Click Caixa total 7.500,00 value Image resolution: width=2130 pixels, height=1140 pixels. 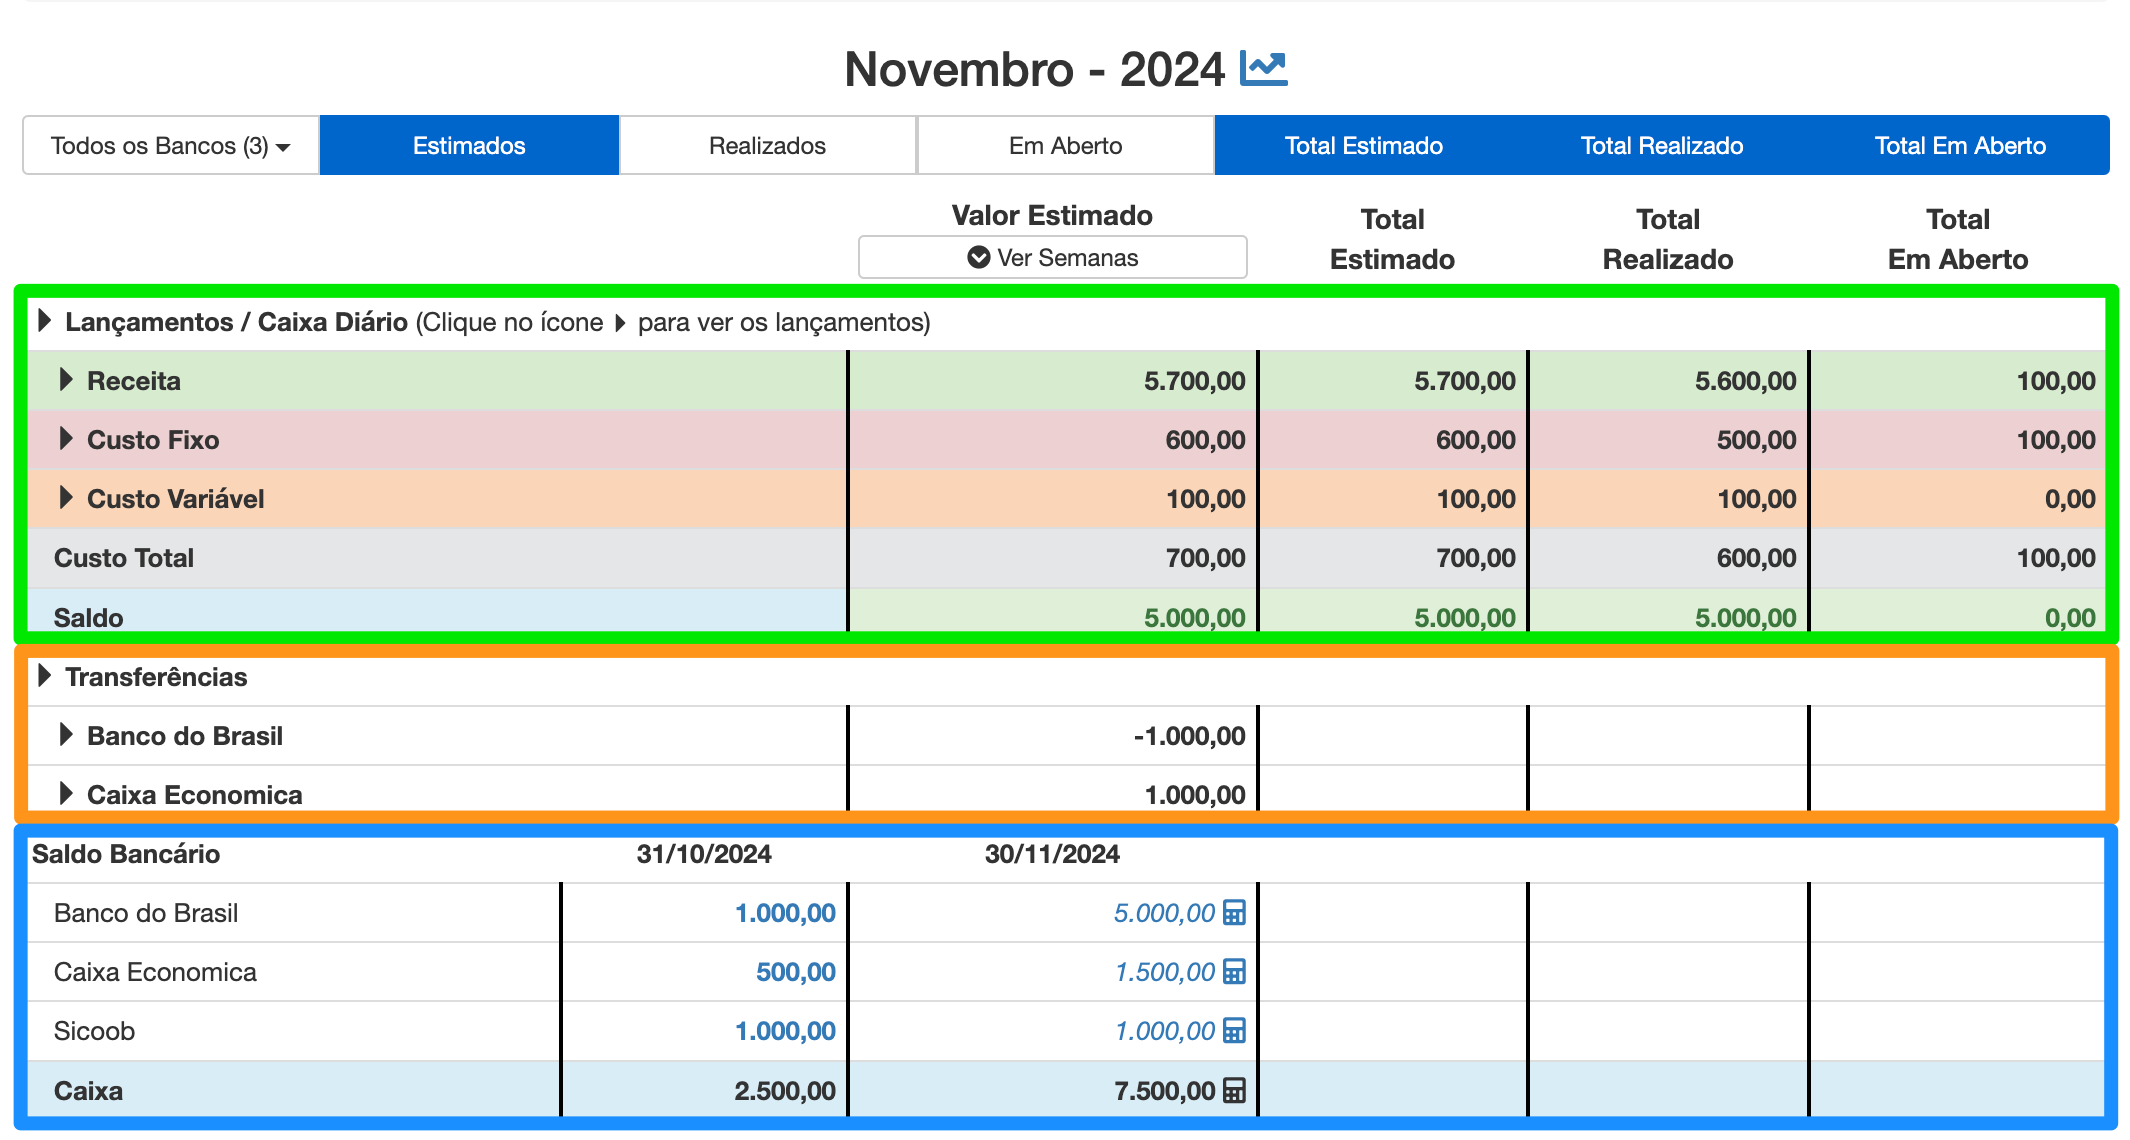1164,1091
